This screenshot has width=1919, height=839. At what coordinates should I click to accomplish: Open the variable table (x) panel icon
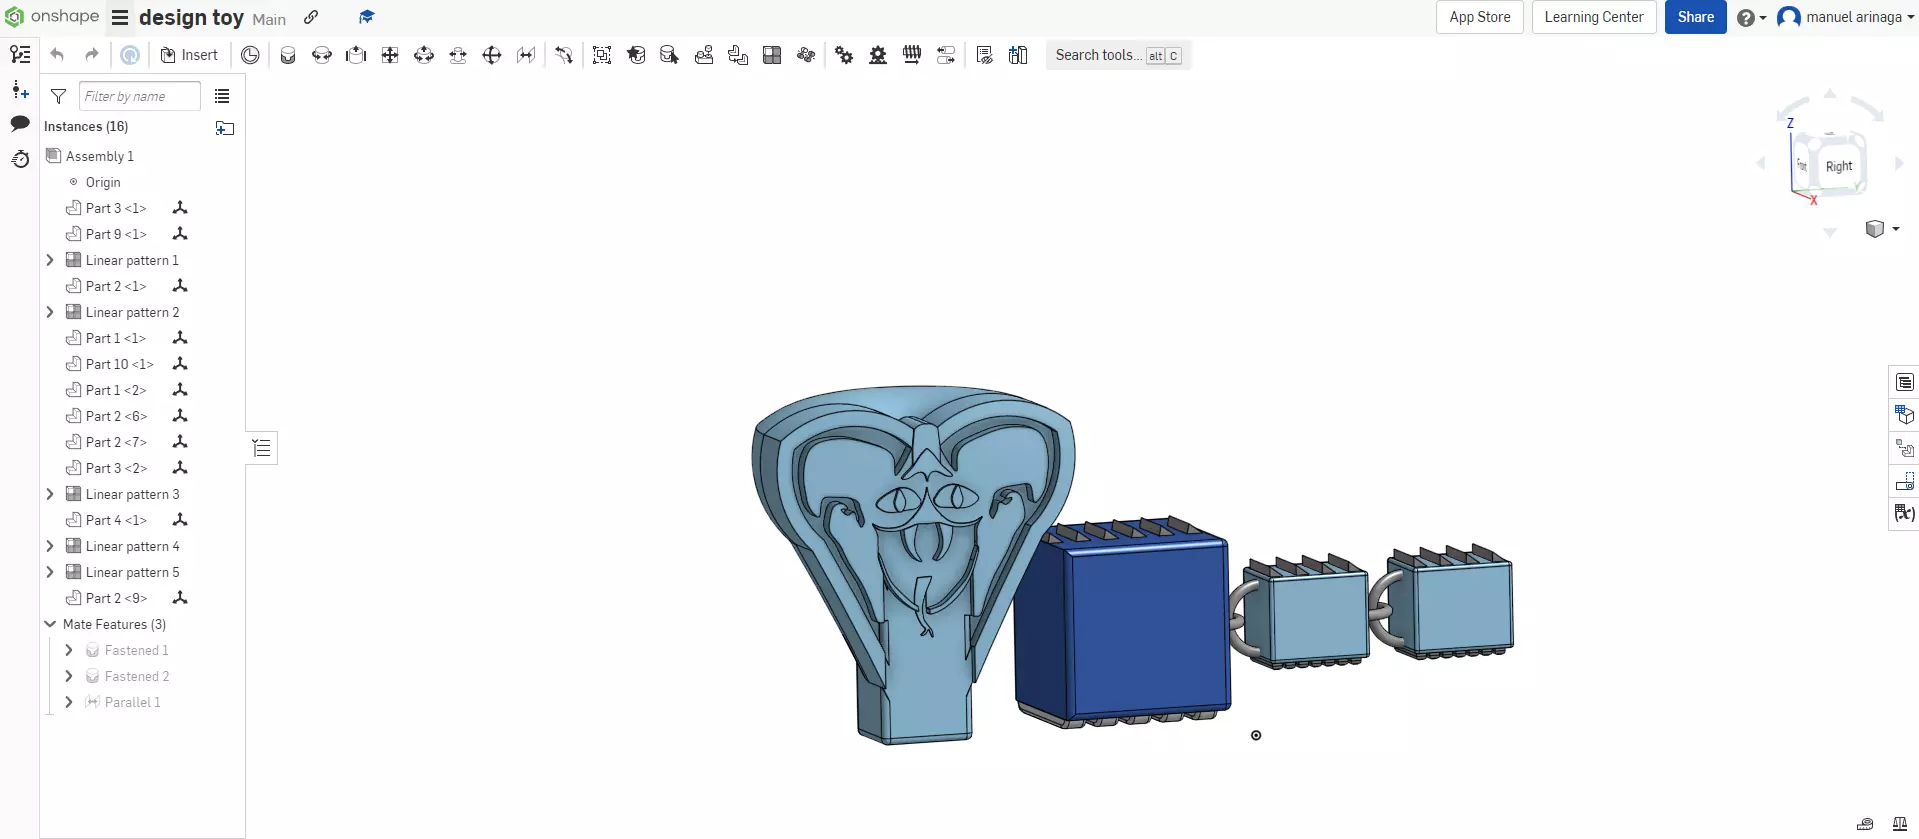tap(1904, 513)
